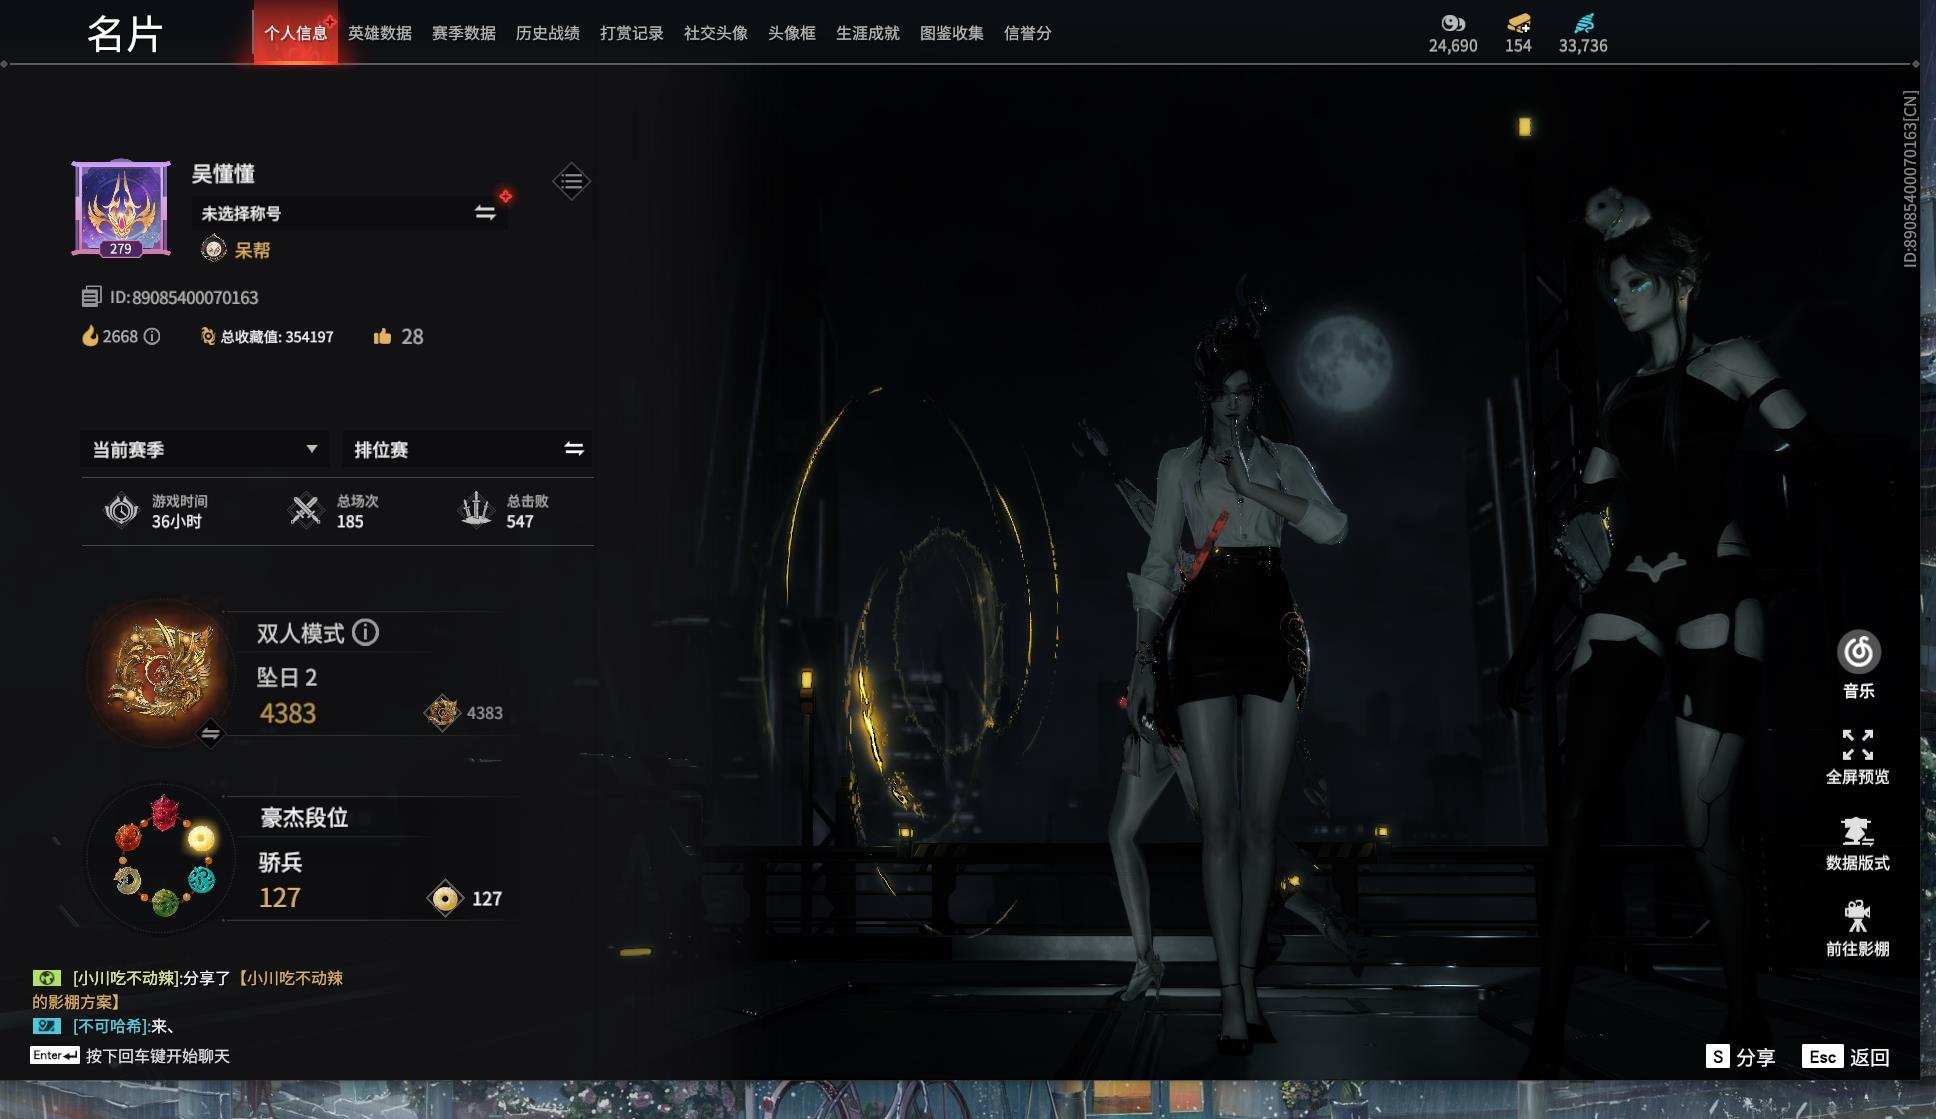Click the player avatar with level 279

tap(121, 208)
